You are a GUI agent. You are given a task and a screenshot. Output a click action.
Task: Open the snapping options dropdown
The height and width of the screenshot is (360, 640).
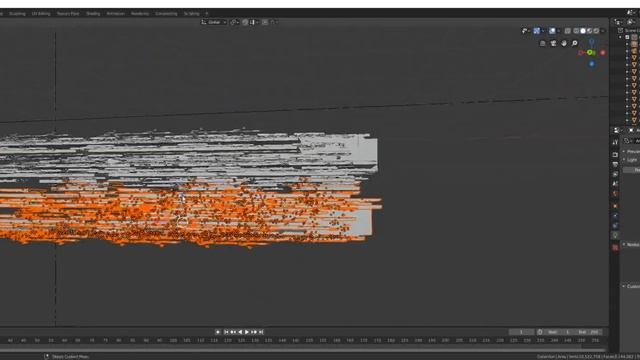(254, 22)
